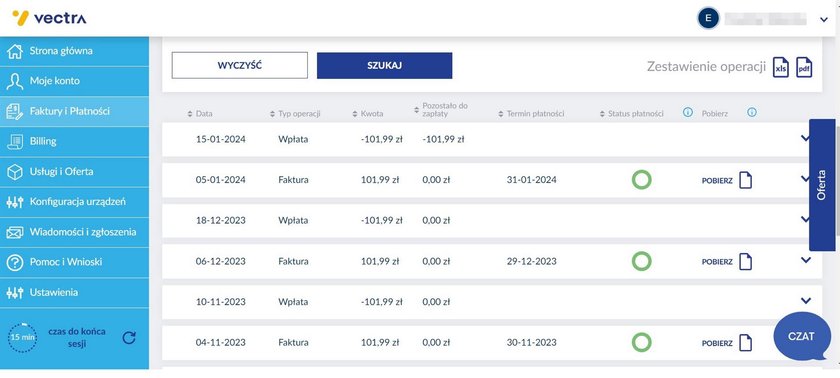
Task: Click info icon next to Pobierz column
Action: click(752, 113)
